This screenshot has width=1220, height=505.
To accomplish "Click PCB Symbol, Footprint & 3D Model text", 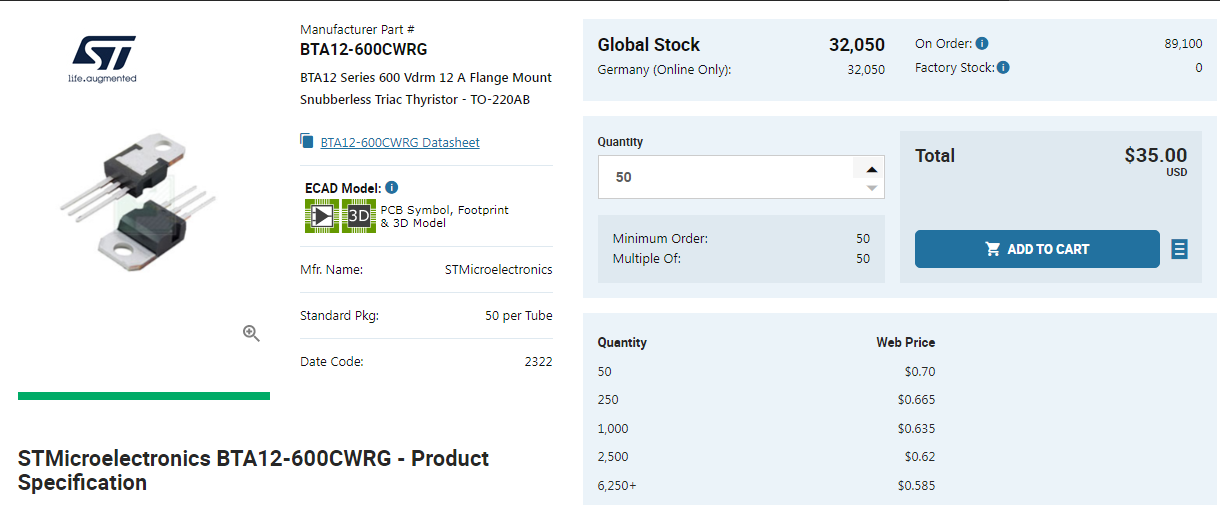I will click(445, 216).
